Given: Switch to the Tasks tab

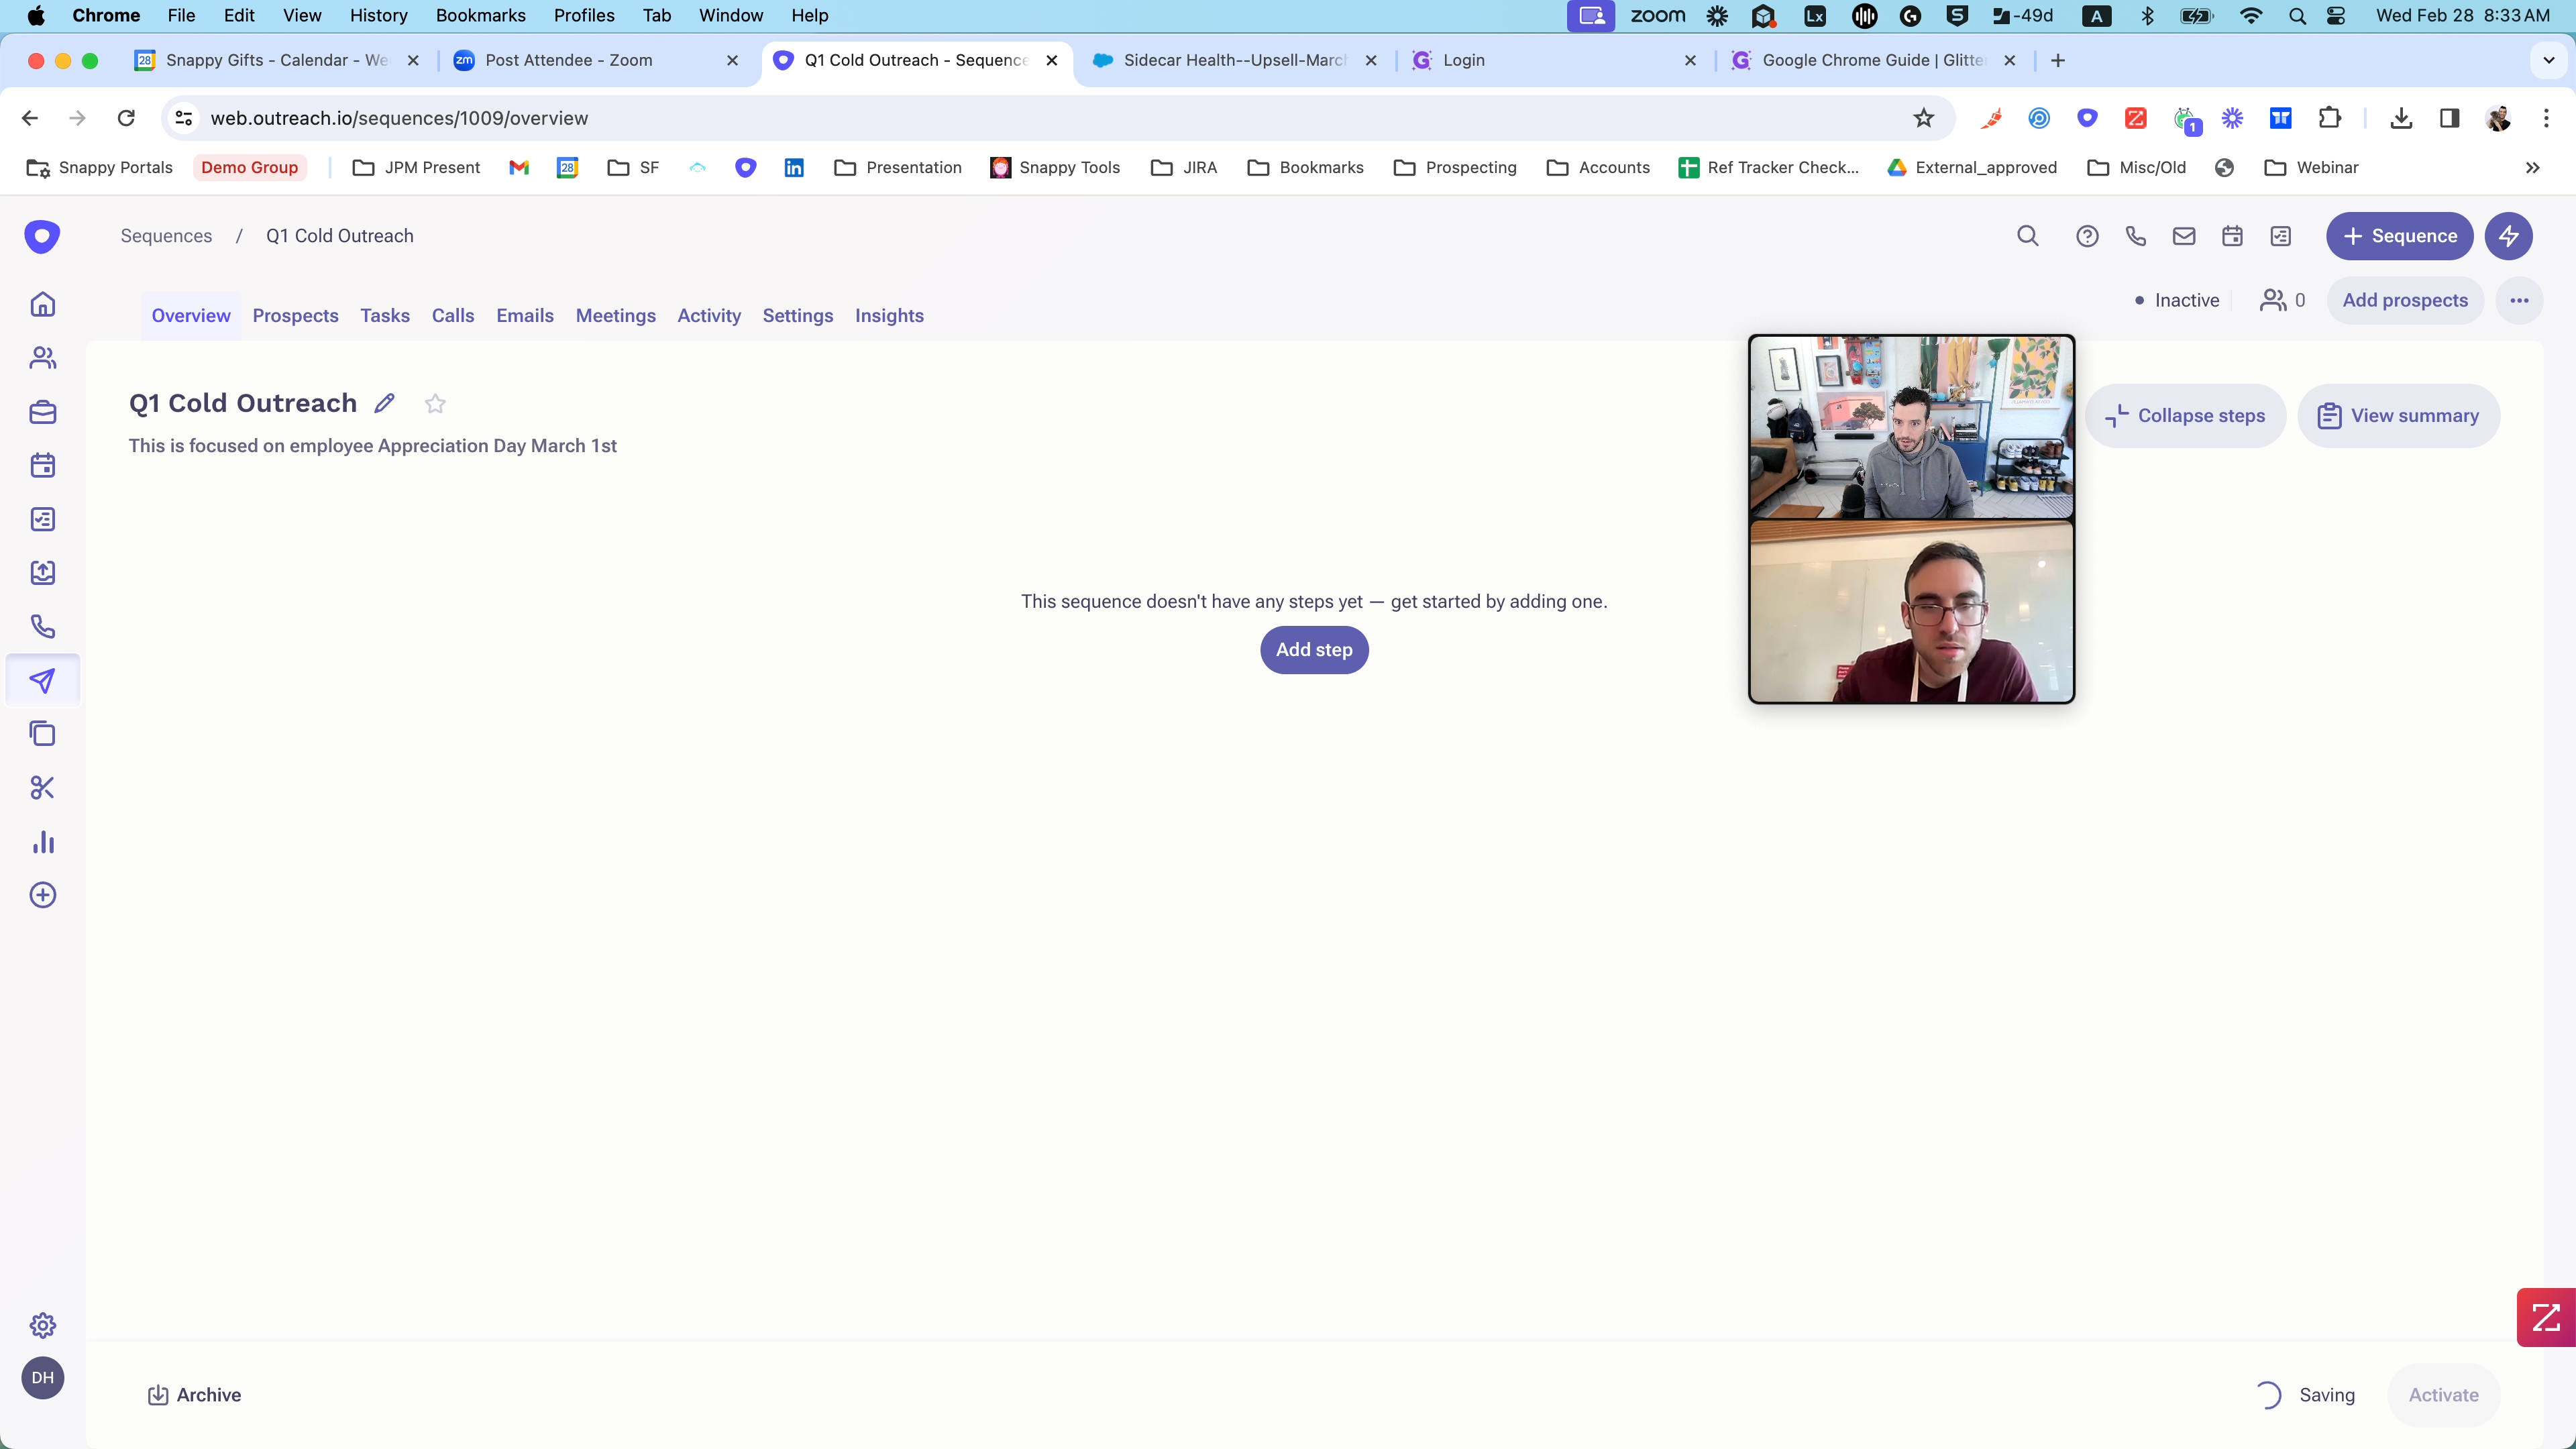Looking at the screenshot, I should (x=385, y=316).
